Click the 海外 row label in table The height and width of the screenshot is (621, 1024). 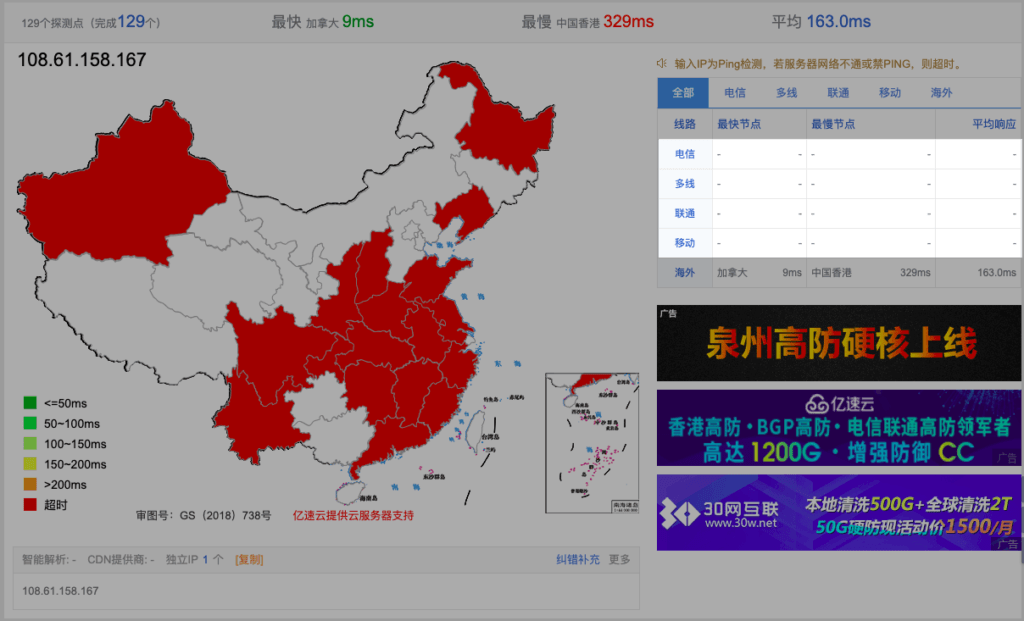click(685, 272)
